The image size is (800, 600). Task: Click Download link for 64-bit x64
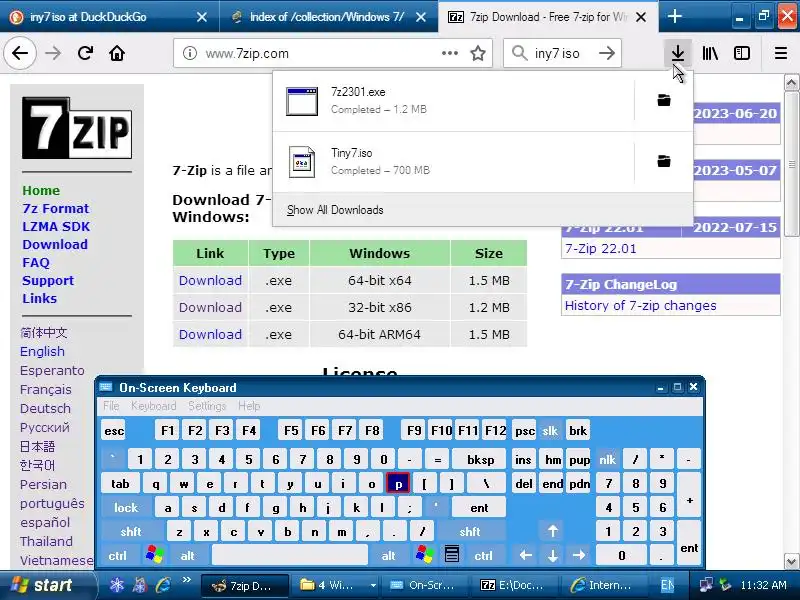210,281
